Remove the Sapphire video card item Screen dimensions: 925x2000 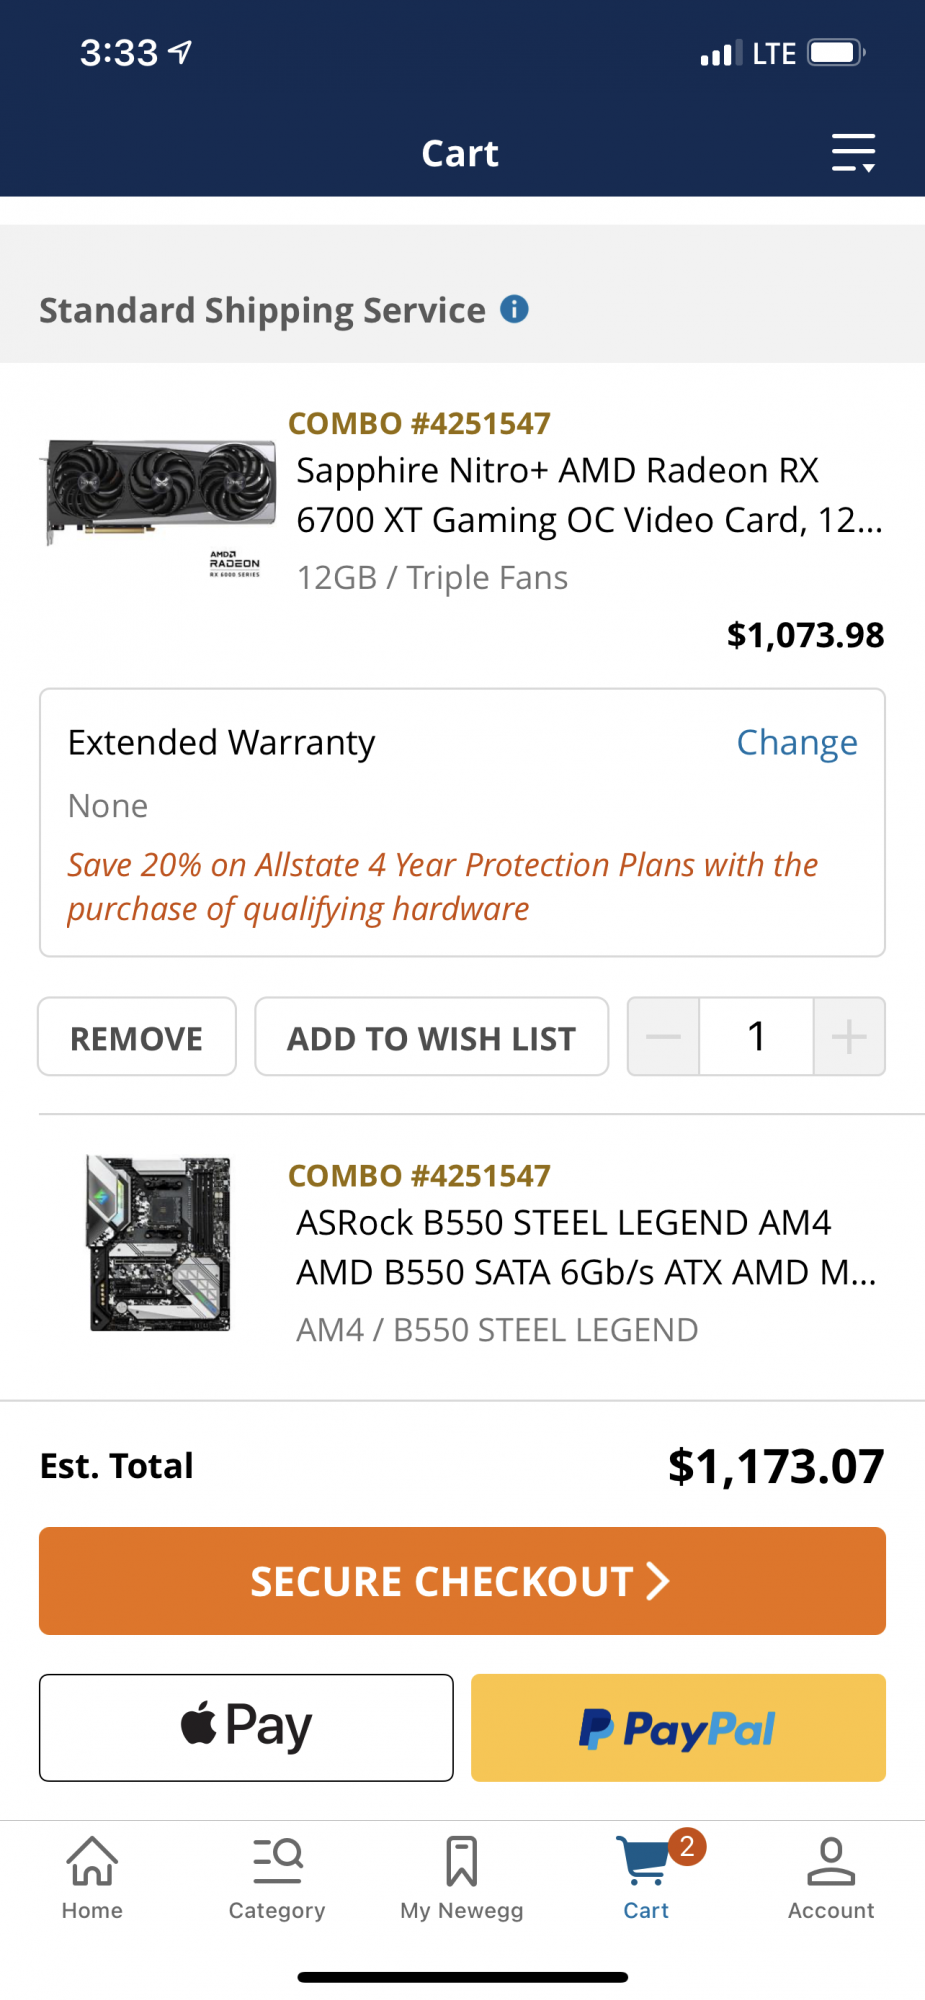pyautogui.click(x=137, y=1037)
